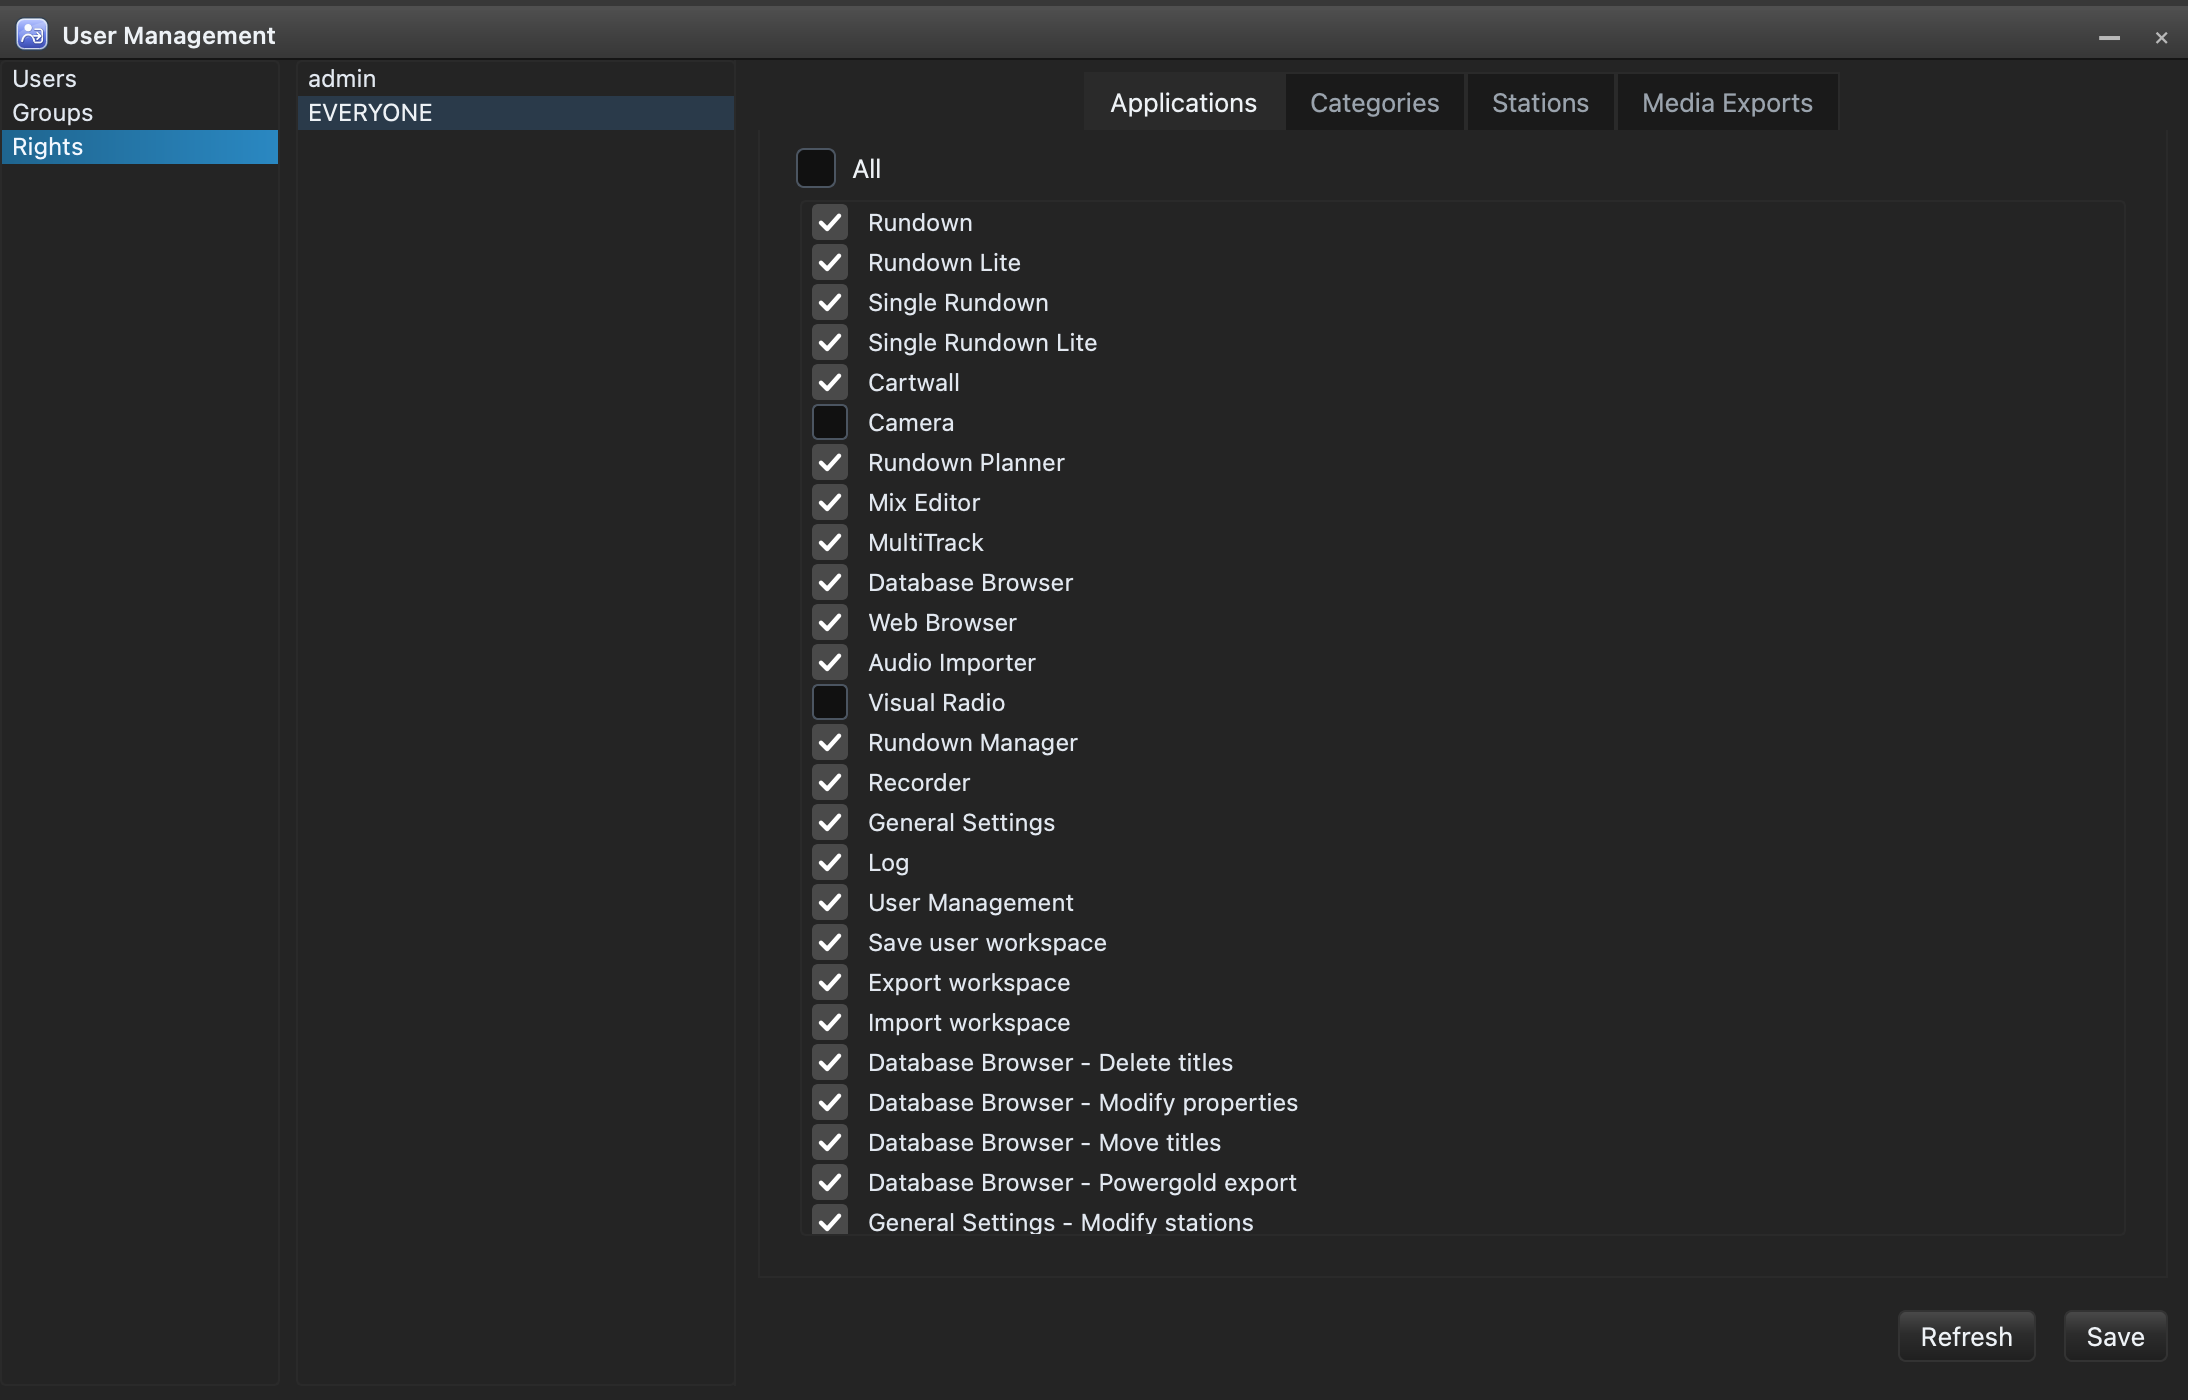This screenshot has width=2188, height=1400.
Task: Click the Cartwall label text
Action: click(914, 383)
